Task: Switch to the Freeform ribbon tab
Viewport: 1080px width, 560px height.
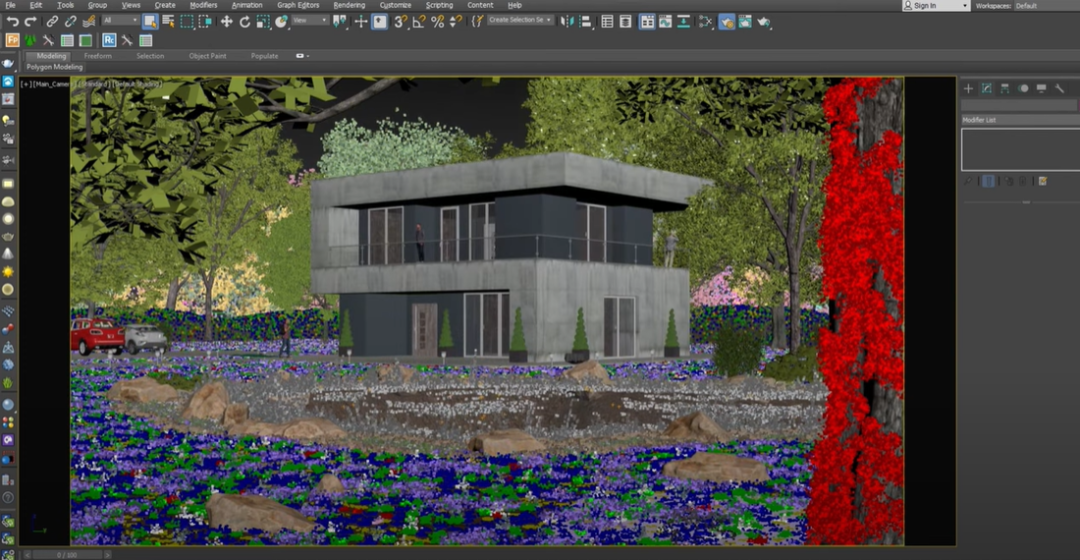Action: coord(97,56)
